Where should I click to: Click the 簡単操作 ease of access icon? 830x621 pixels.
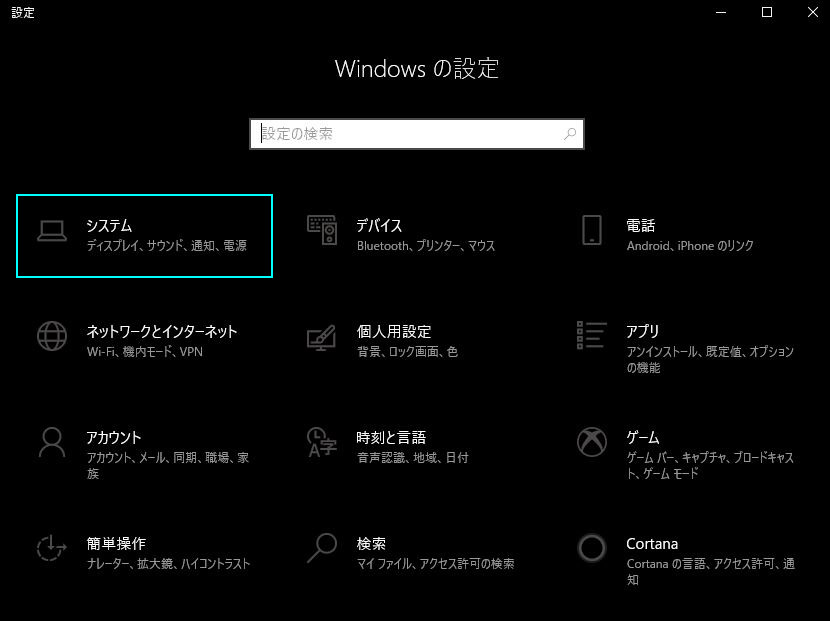point(52,548)
